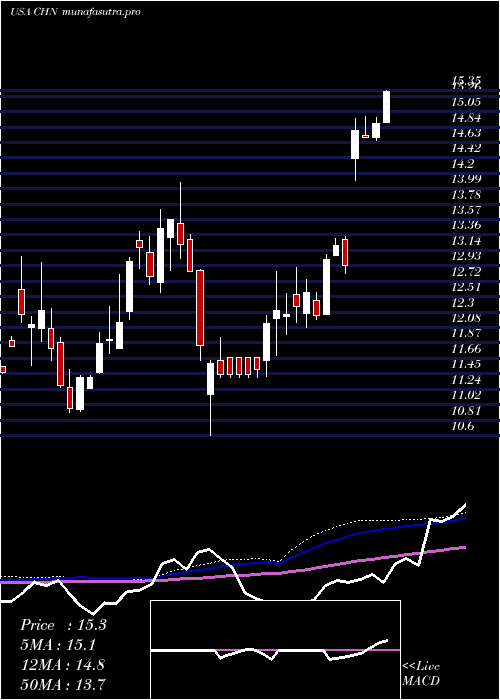The height and width of the screenshot is (700, 500).
Task: Click the 13.36 price axis label
Action: click(x=466, y=225)
